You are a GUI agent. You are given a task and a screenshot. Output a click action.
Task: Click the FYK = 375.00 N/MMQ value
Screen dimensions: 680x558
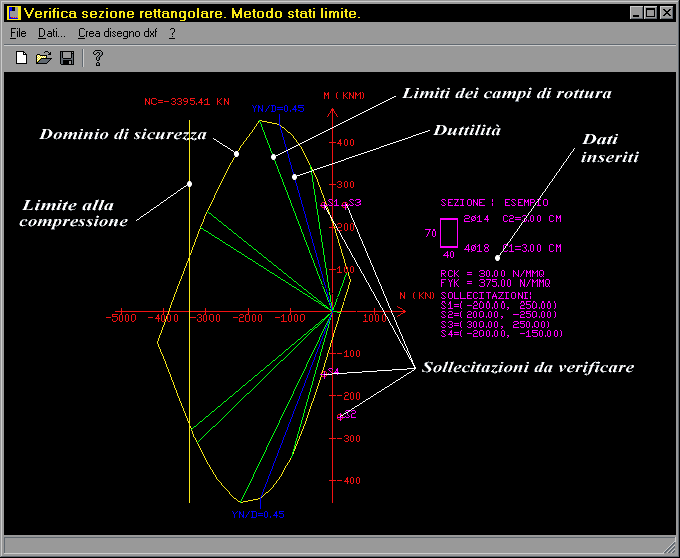(x=495, y=283)
